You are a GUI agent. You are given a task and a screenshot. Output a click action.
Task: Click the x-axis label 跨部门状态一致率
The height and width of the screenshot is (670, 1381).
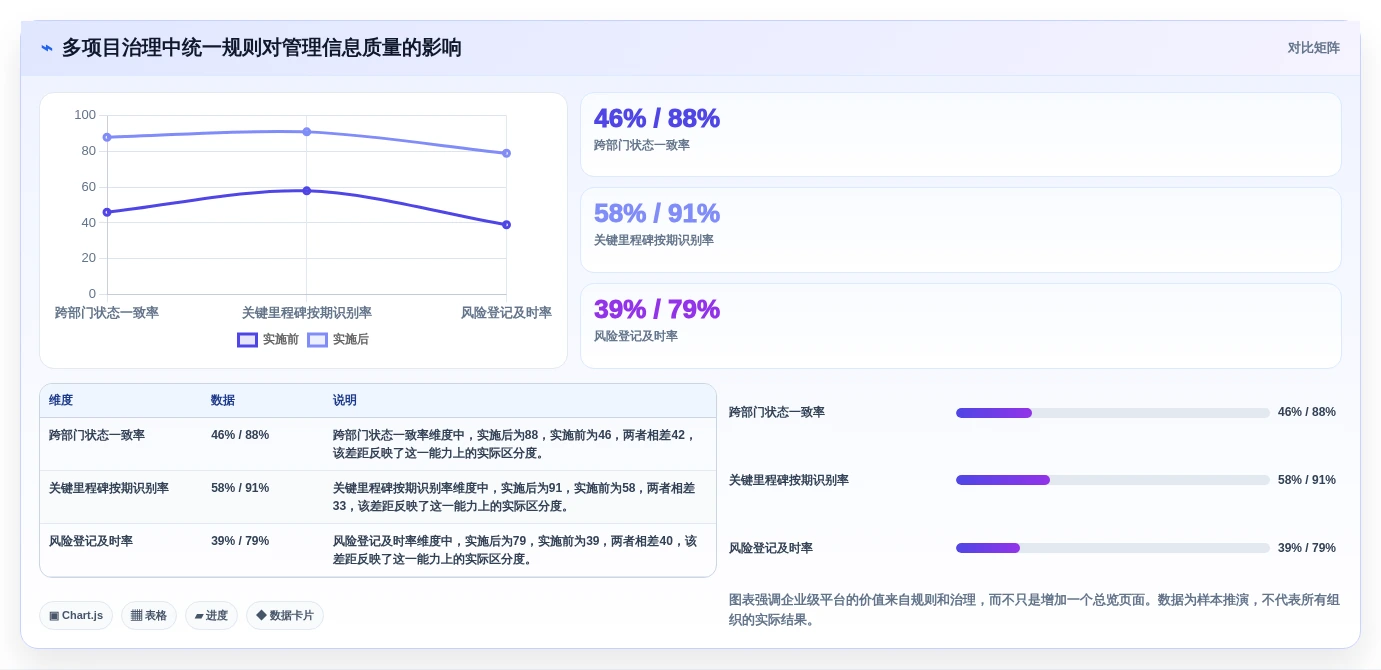[x=107, y=313]
